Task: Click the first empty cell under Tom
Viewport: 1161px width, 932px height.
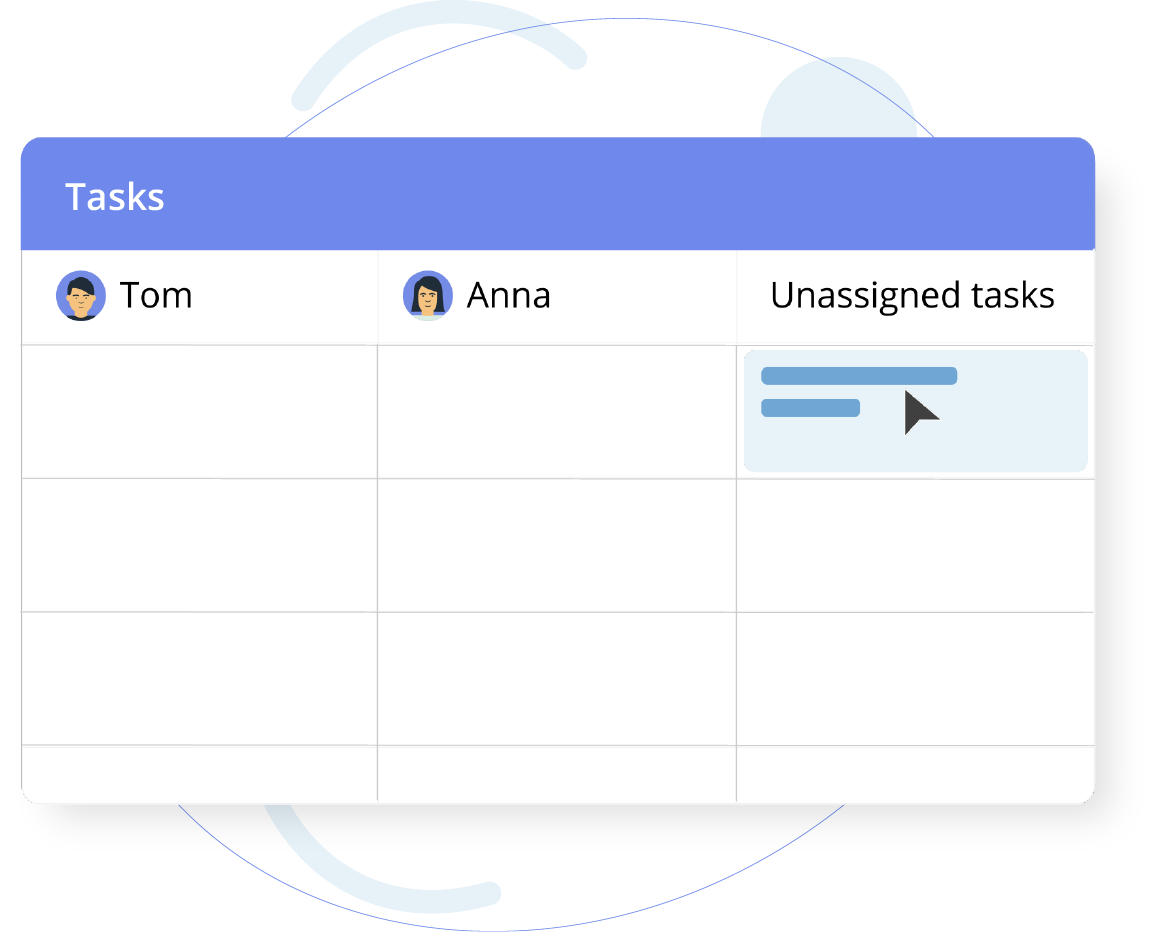Action: 199,412
